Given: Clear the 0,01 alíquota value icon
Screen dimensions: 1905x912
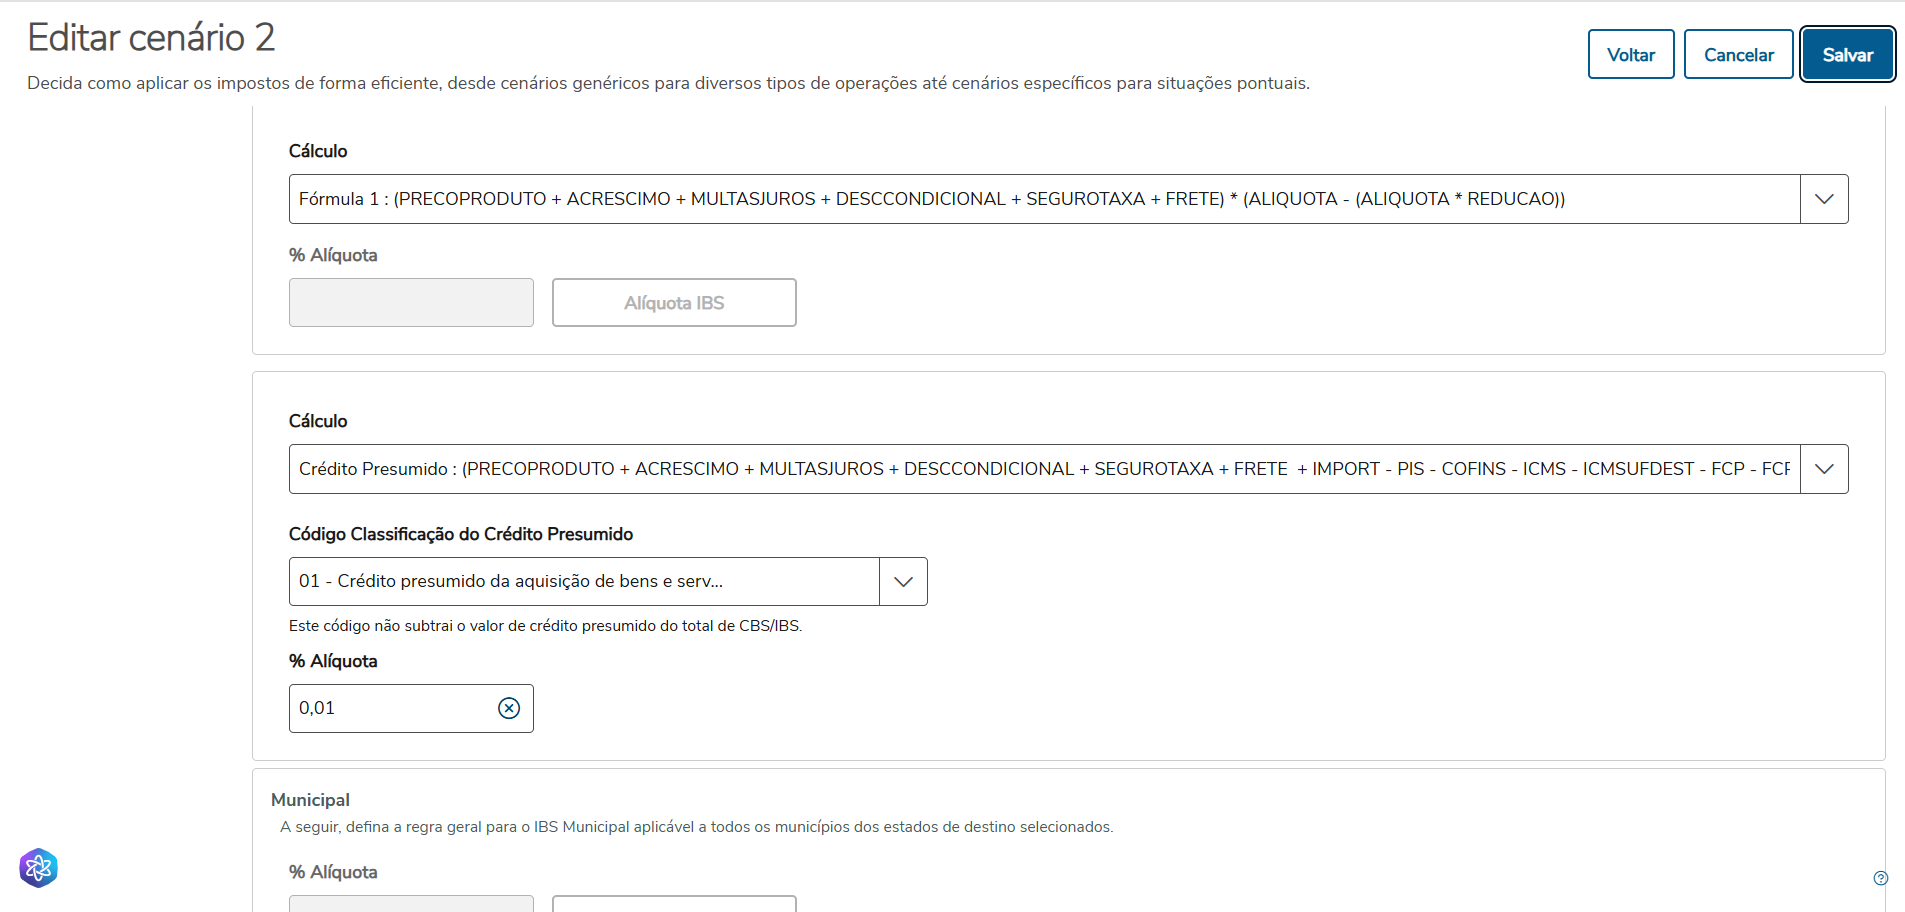Looking at the screenshot, I should click(509, 708).
